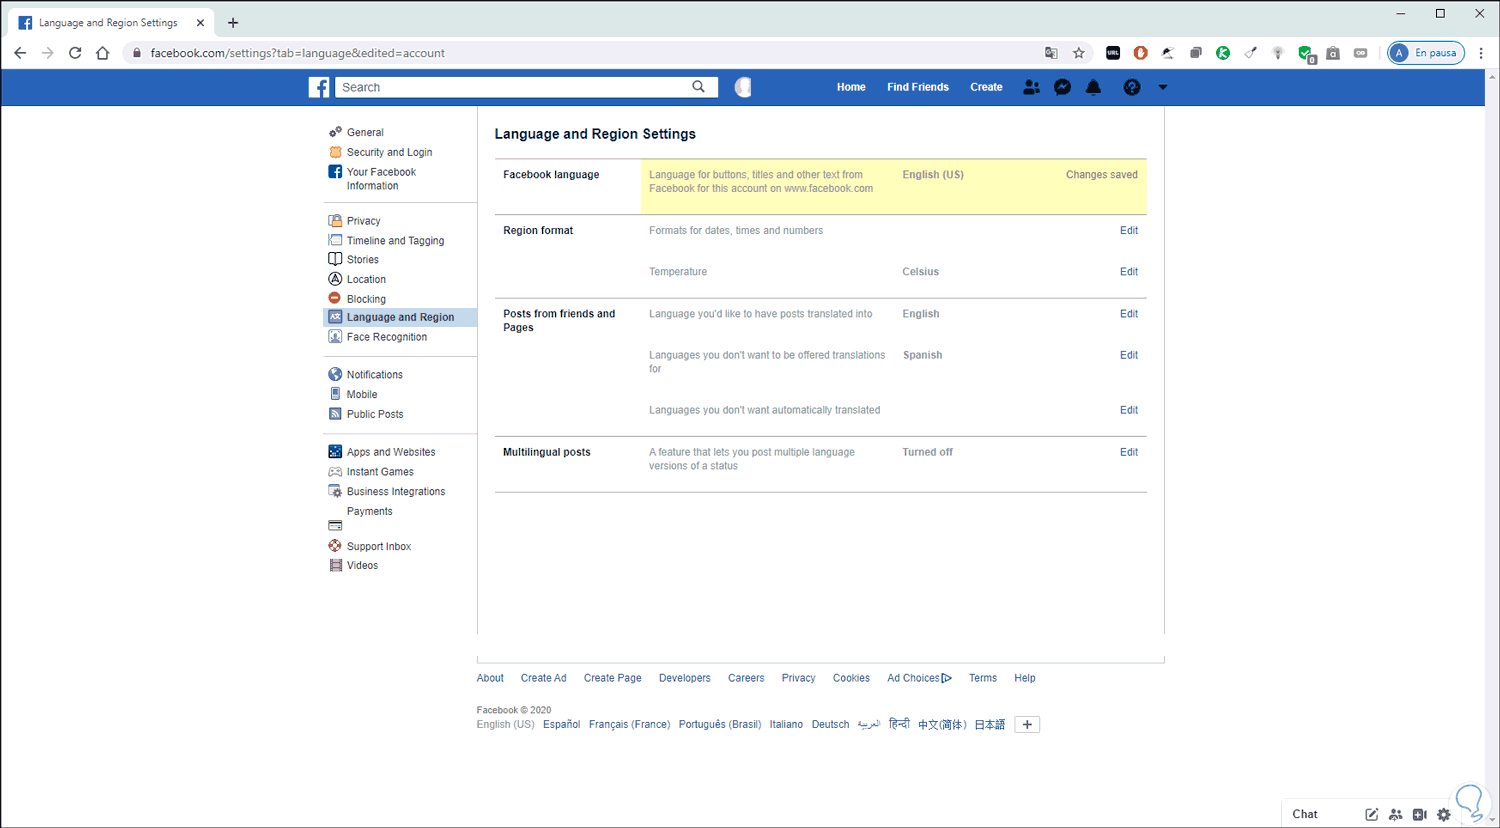This screenshot has height=828, width=1500.
Task: Open Notifications bell icon
Action: pos(1093,87)
